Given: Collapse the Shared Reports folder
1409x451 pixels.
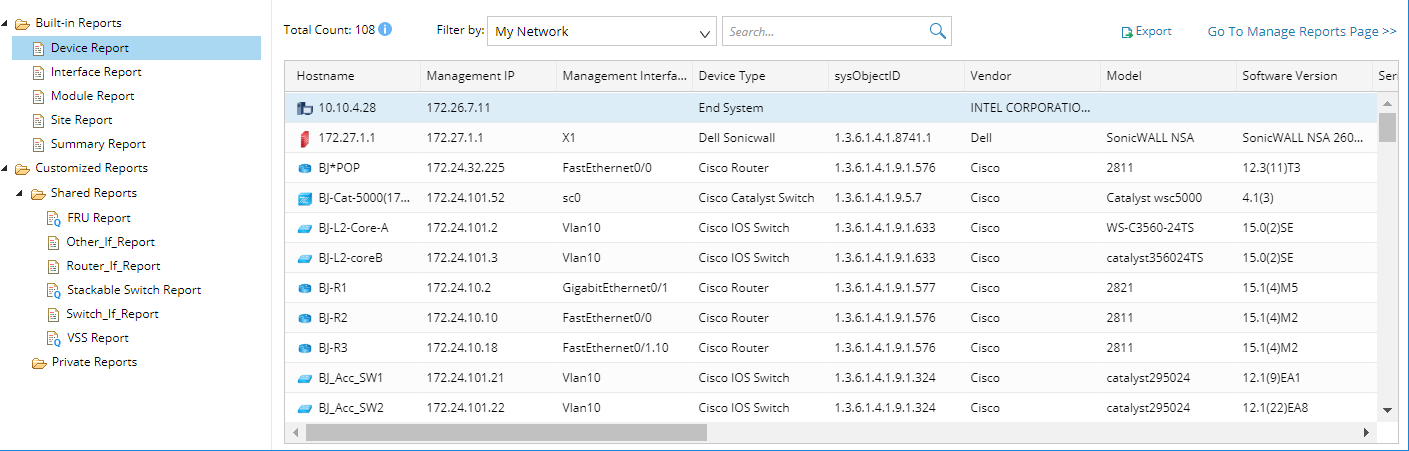Looking at the screenshot, I should pyautogui.click(x=23, y=193).
